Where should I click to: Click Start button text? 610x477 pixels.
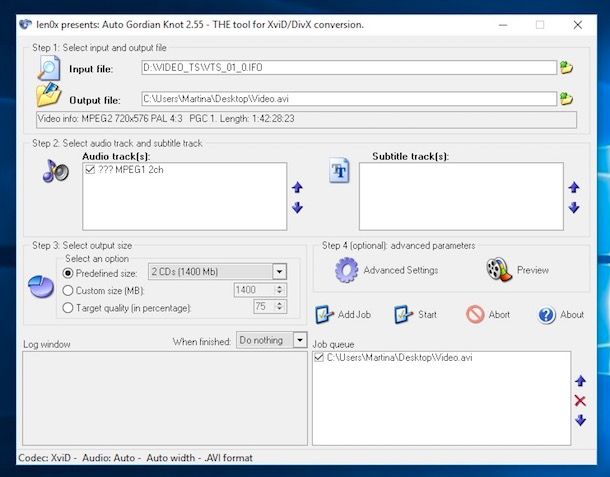click(x=427, y=314)
